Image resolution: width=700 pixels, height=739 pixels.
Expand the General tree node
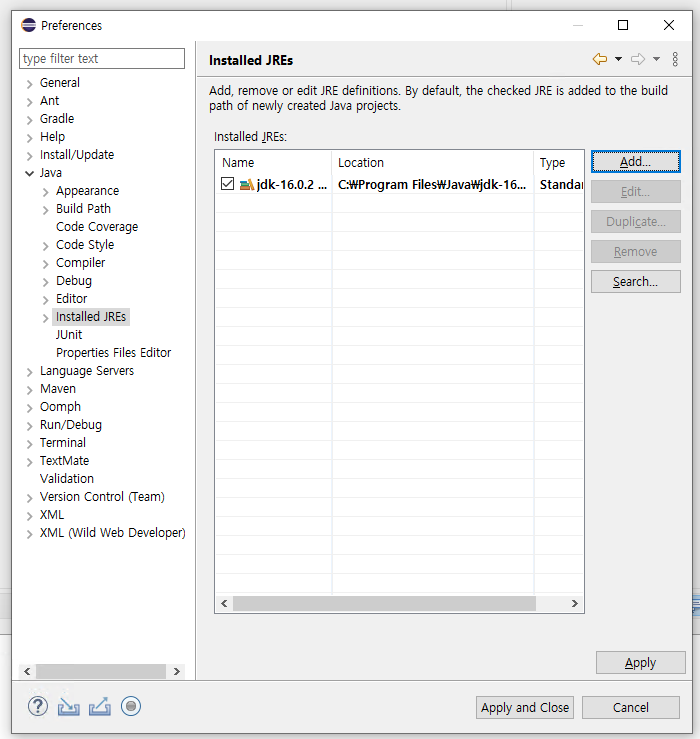(x=29, y=84)
